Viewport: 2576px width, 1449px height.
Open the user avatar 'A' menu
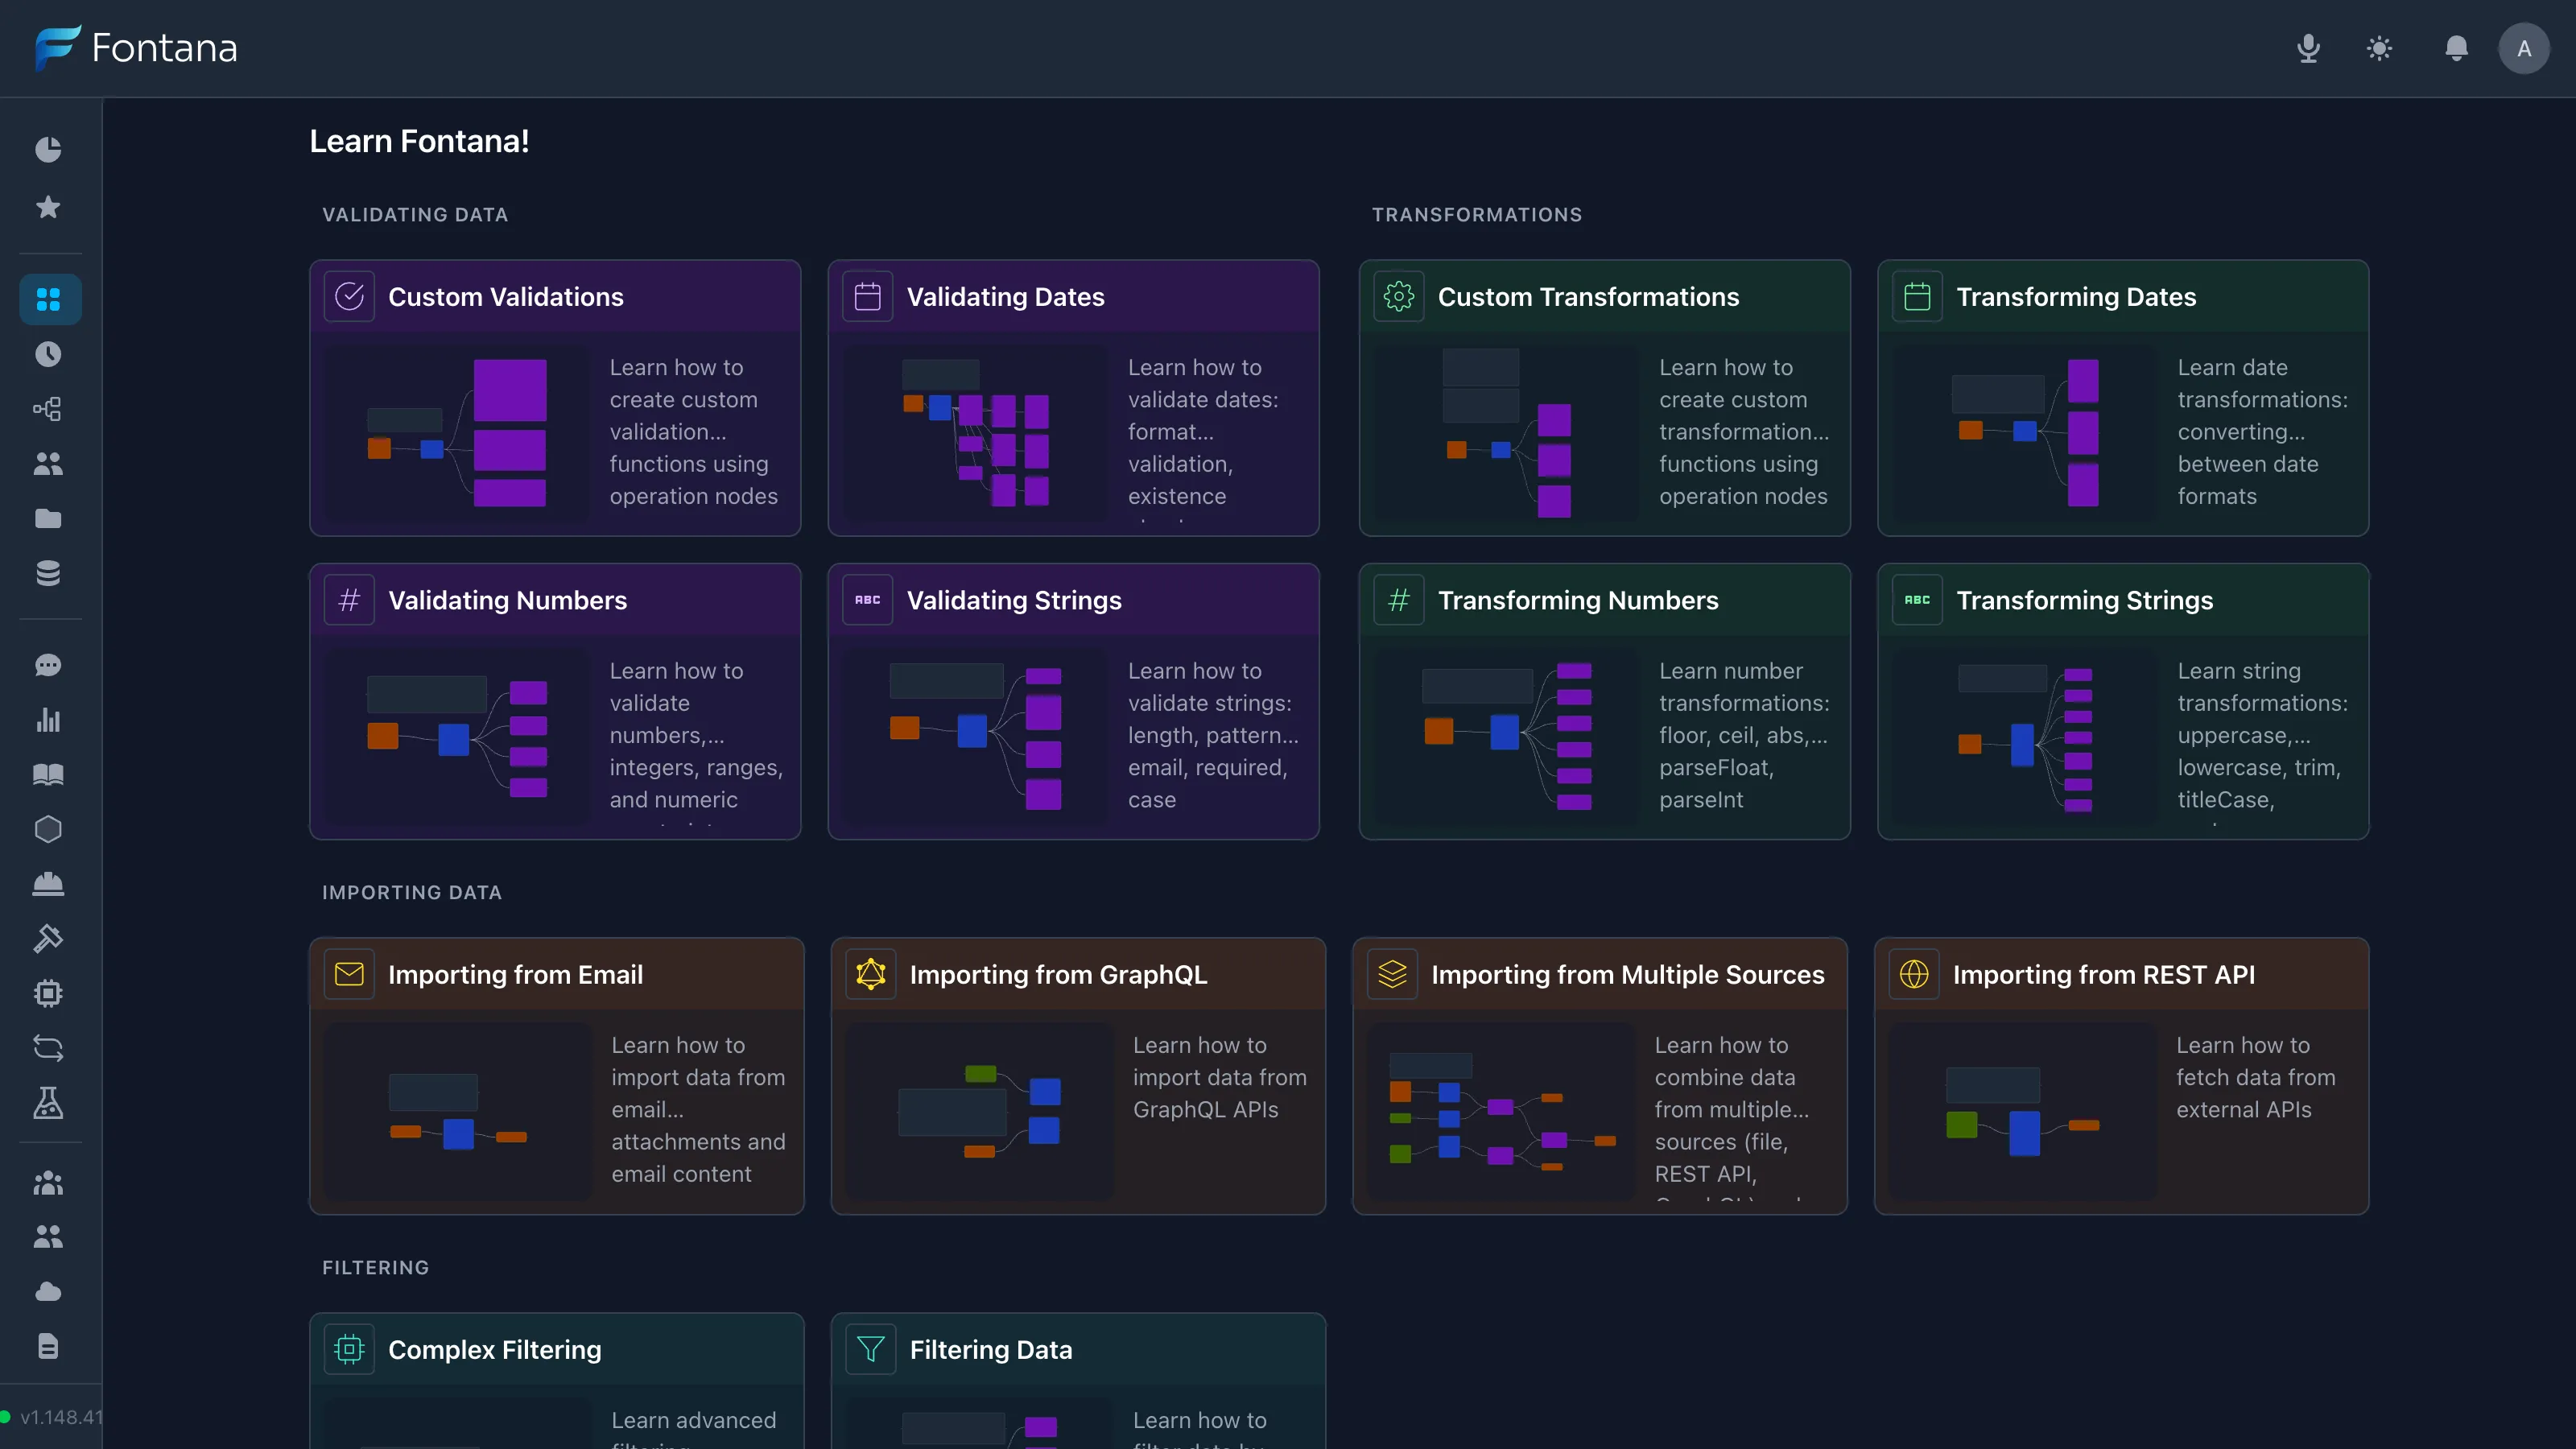2524,48
